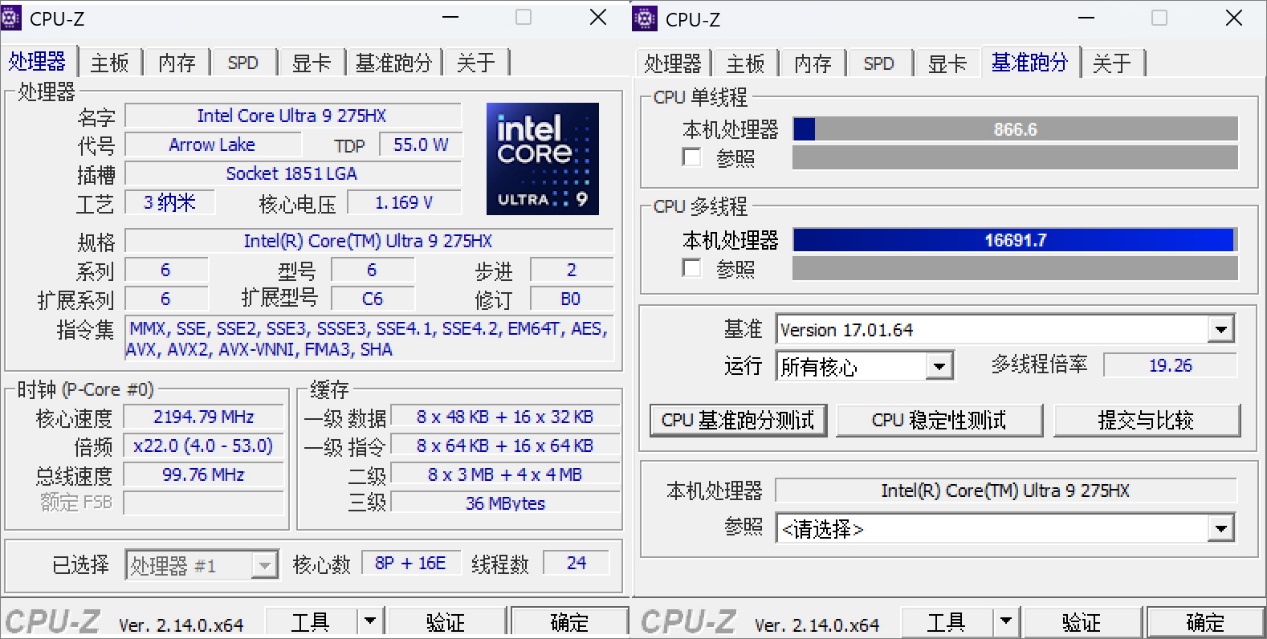This screenshot has height=639, width=1267.
Task: Click the CPU-Z app icon in right window title bar
Action: pyautogui.click(x=646, y=18)
